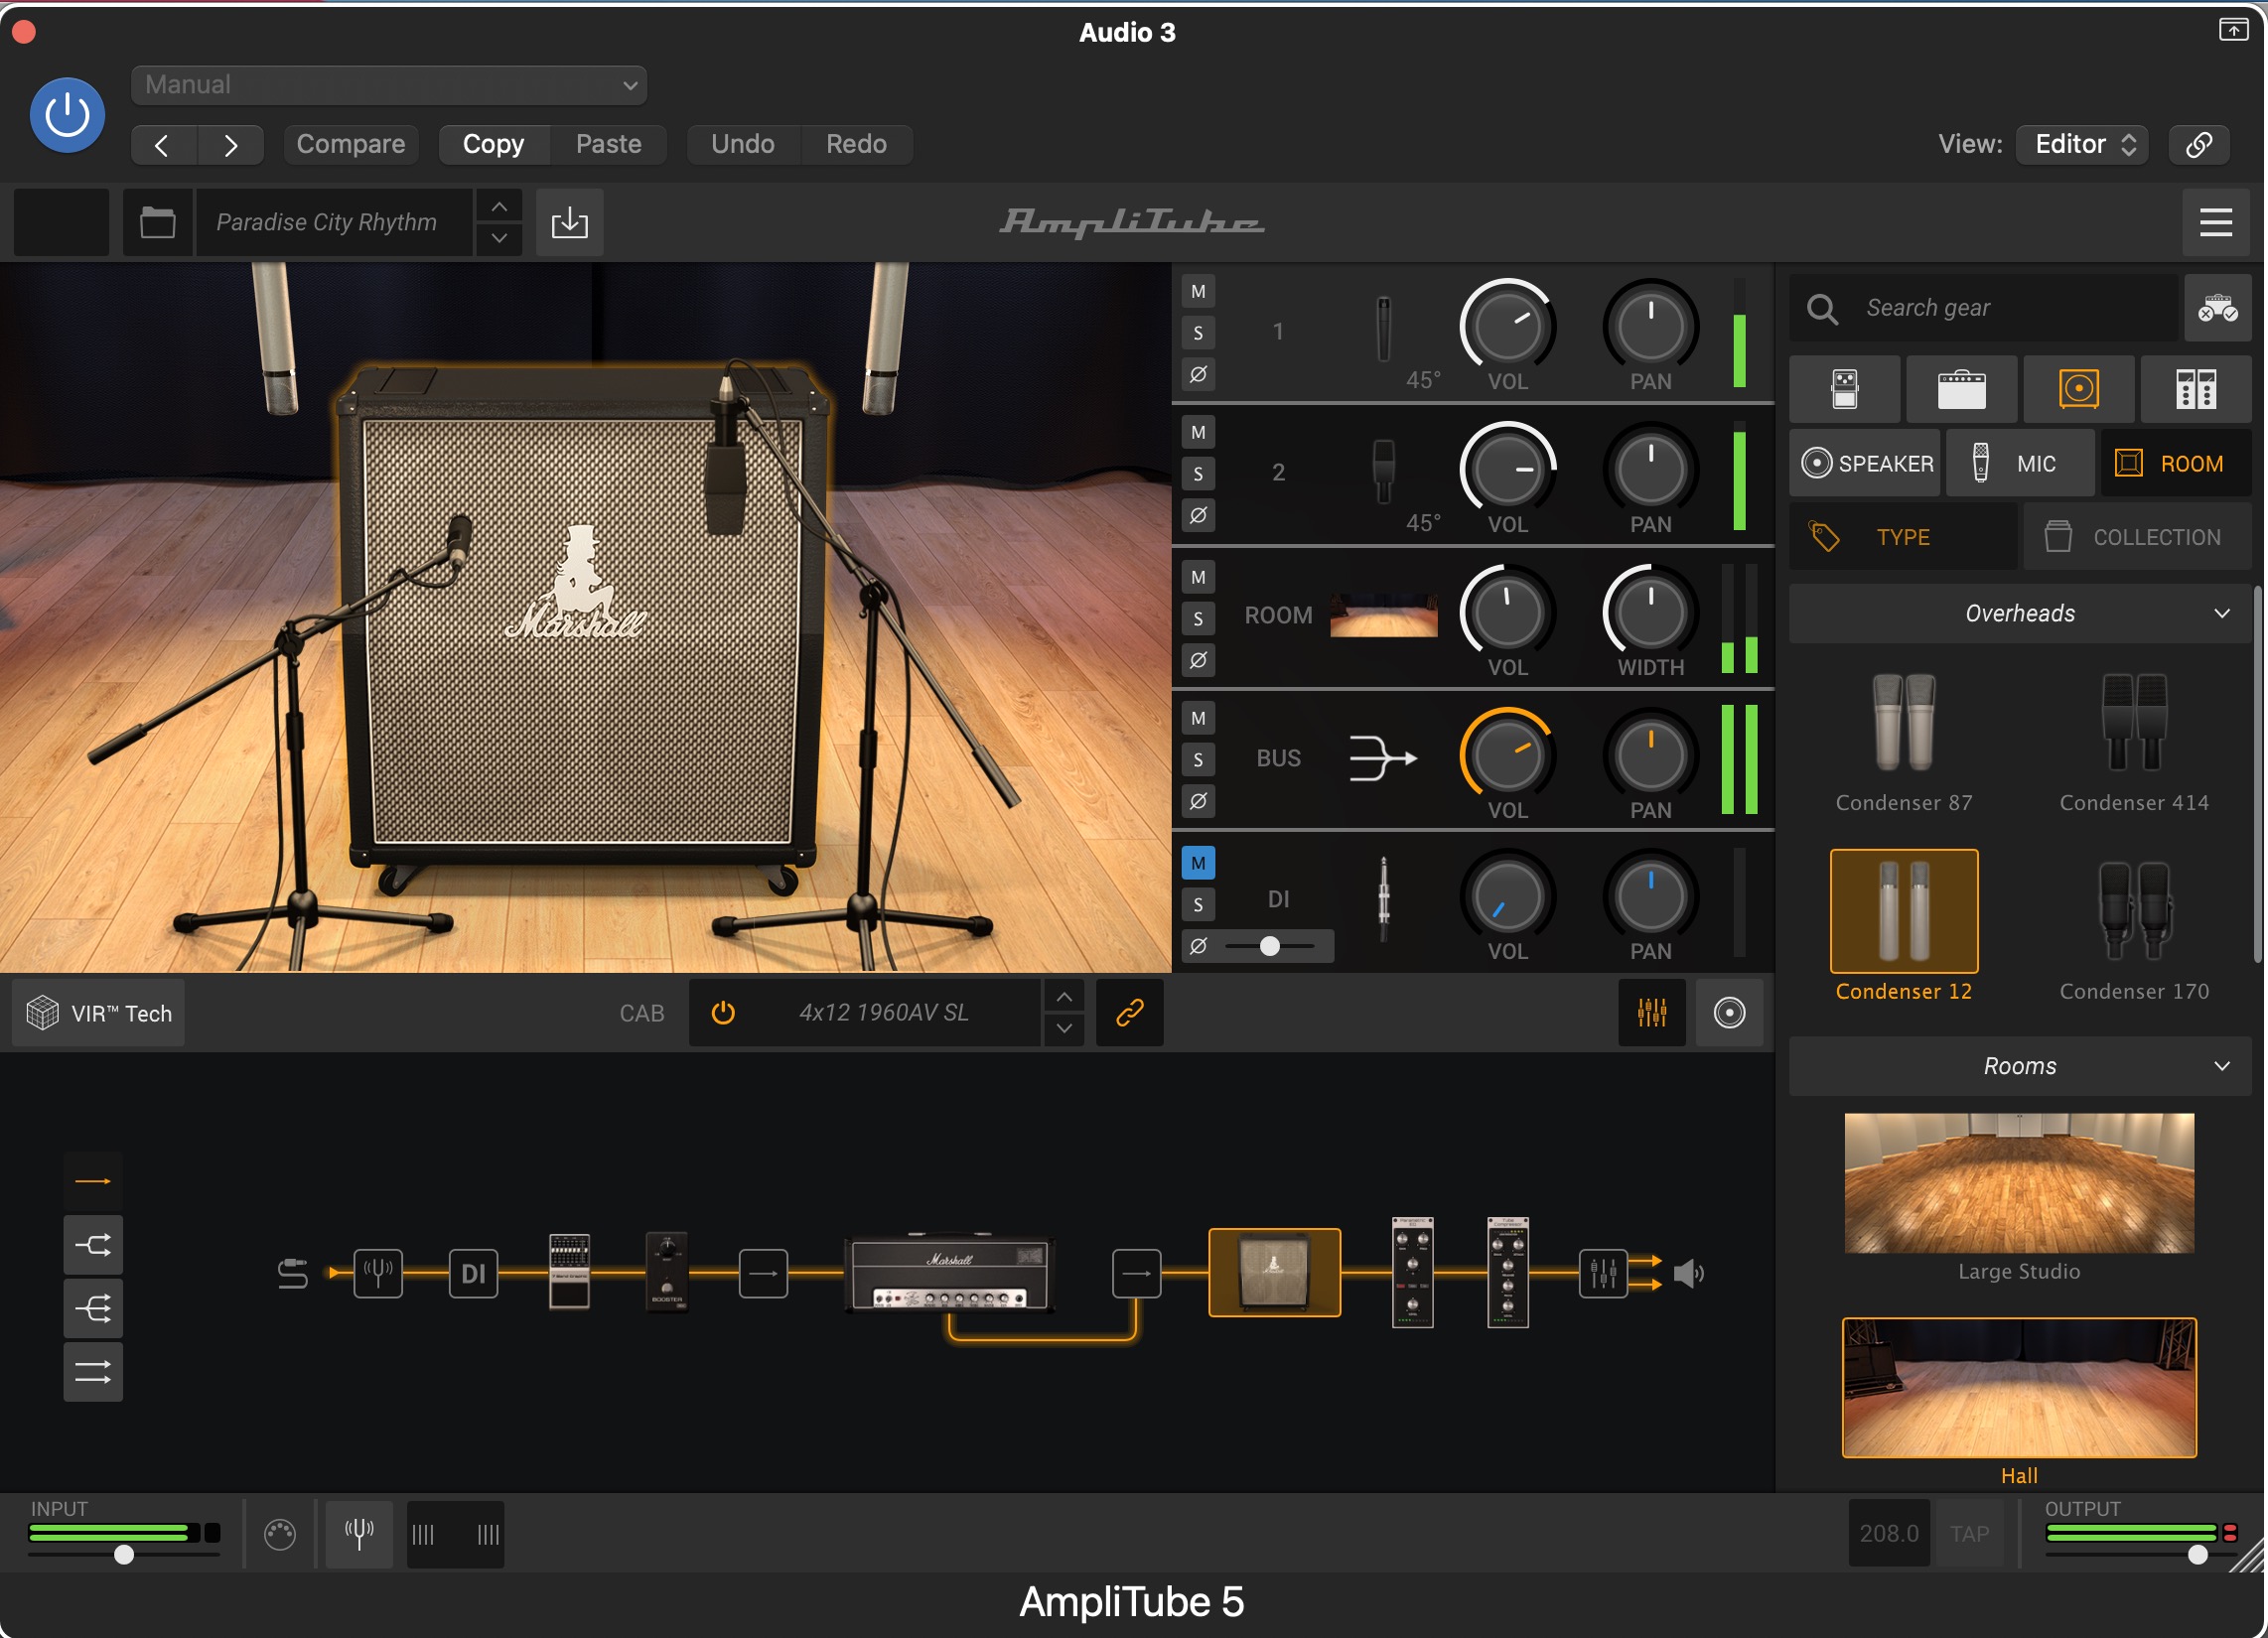2268x1638 pixels.
Task: Switch to the ROOM tab
Action: coord(2175,464)
